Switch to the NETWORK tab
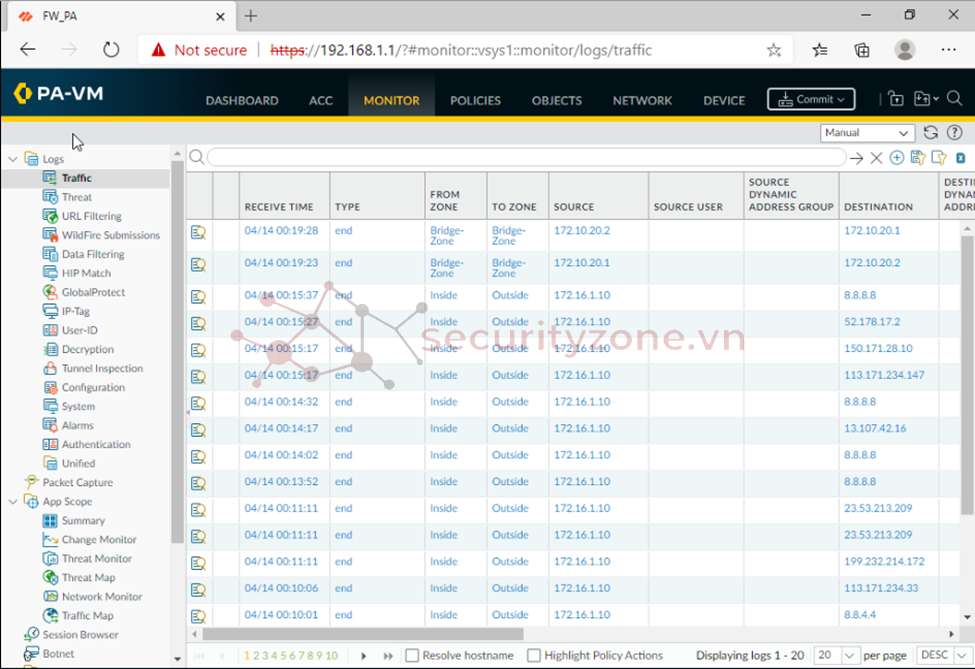975x669 pixels. 642,101
